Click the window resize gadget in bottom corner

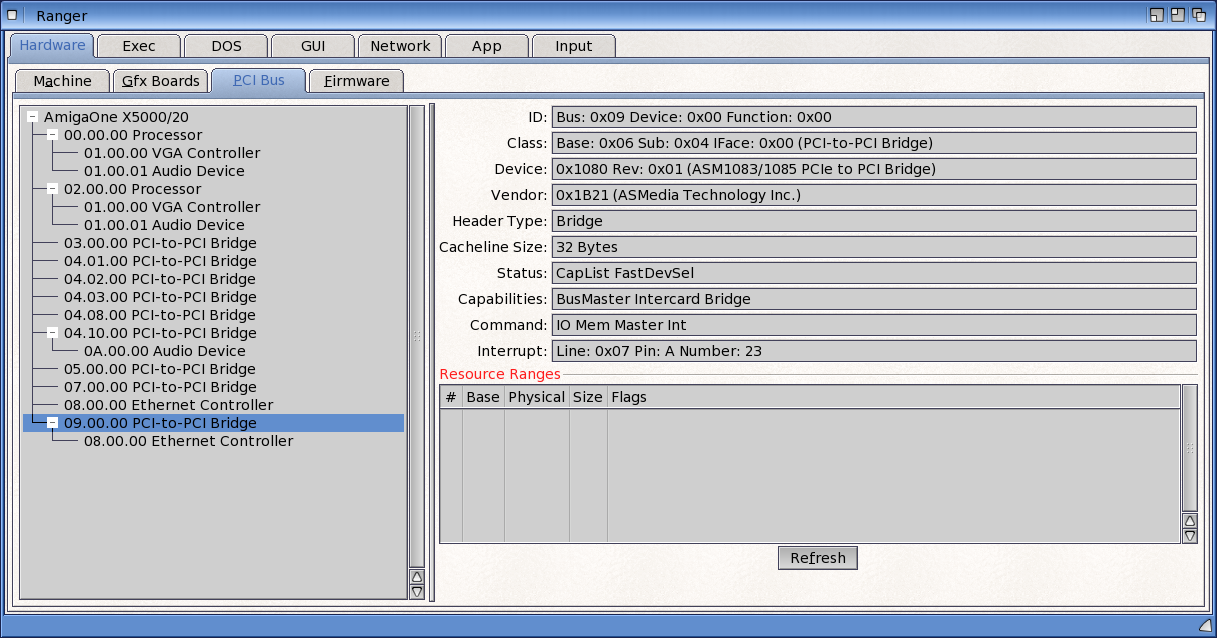[x=1205, y=625]
